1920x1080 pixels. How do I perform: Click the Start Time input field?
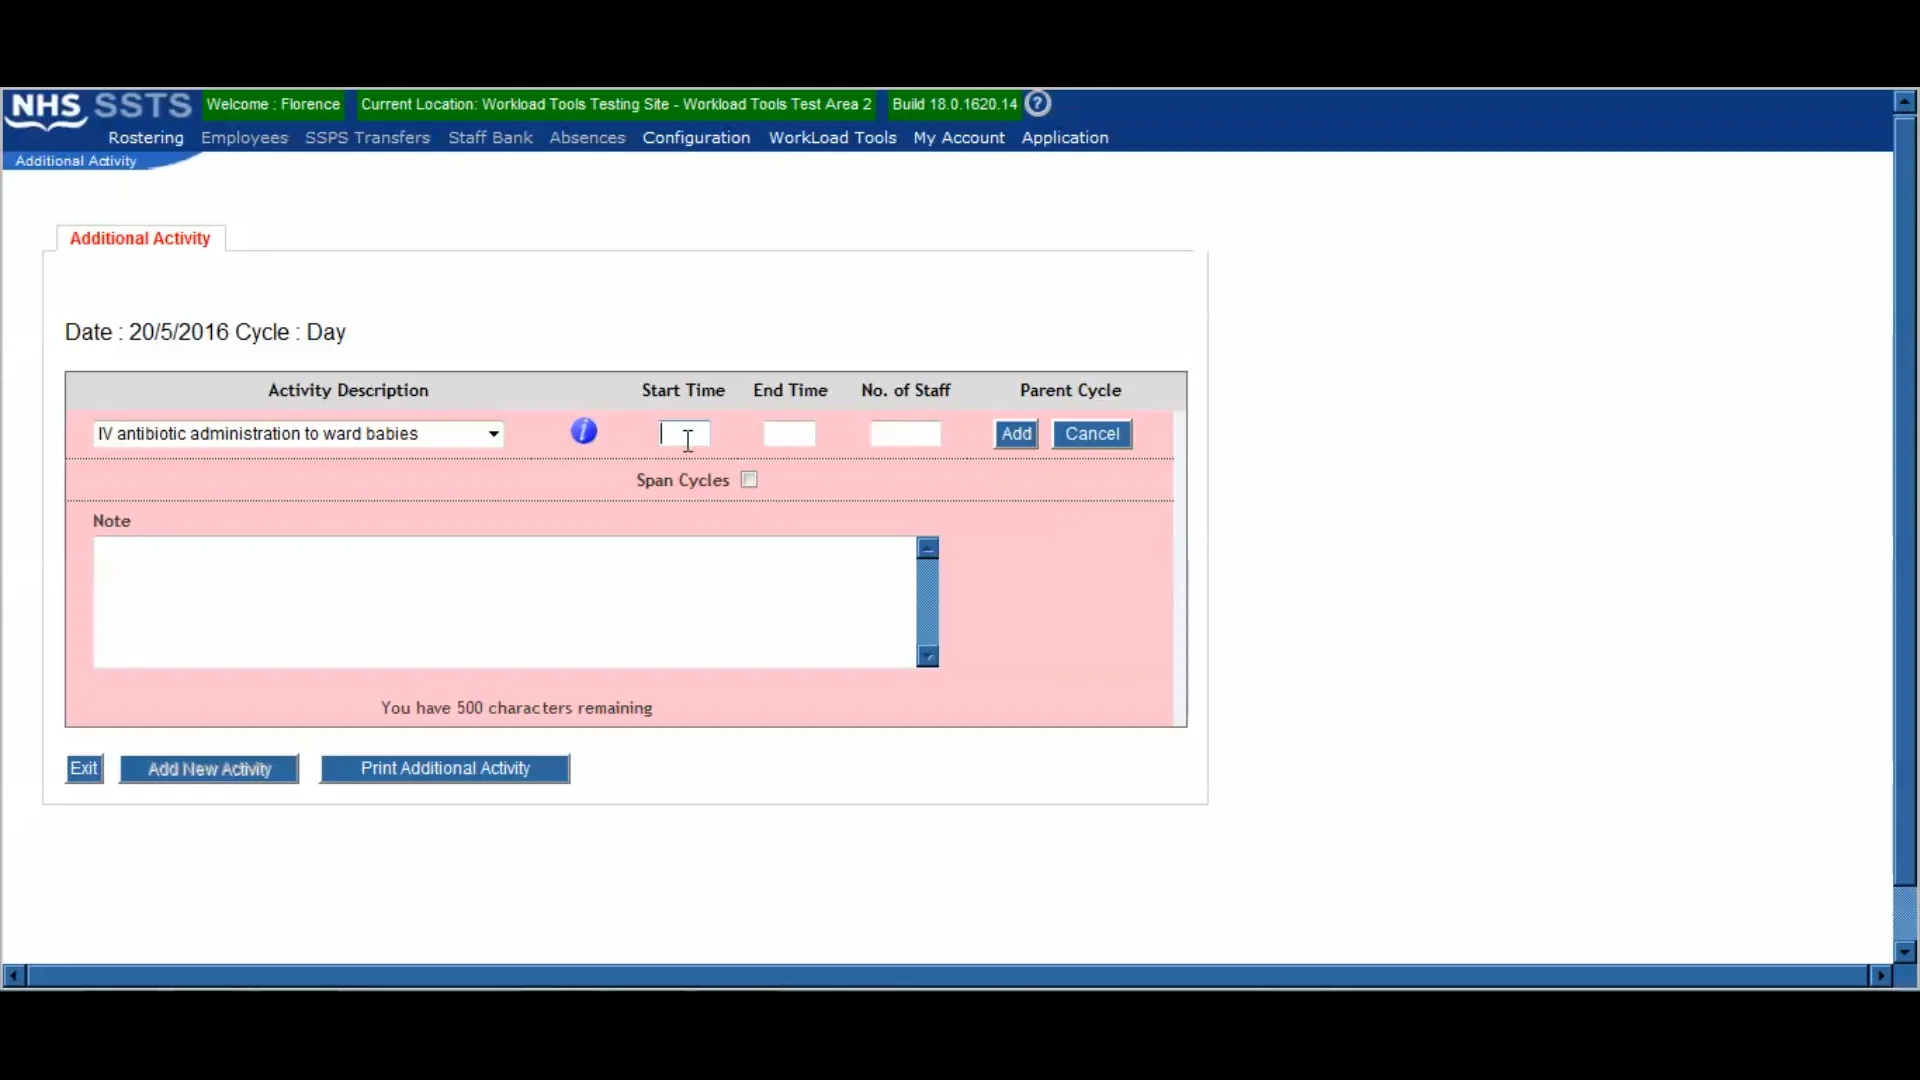[684, 433]
